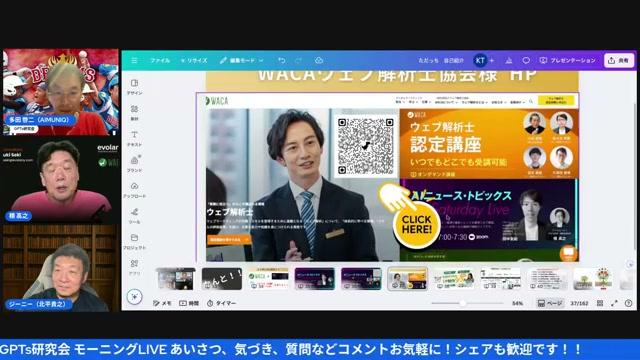The width and height of the screenshot is (640, 360).
Task: Expand the 編集モード editing mode dropdown
Action: click(x=241, y=60)
